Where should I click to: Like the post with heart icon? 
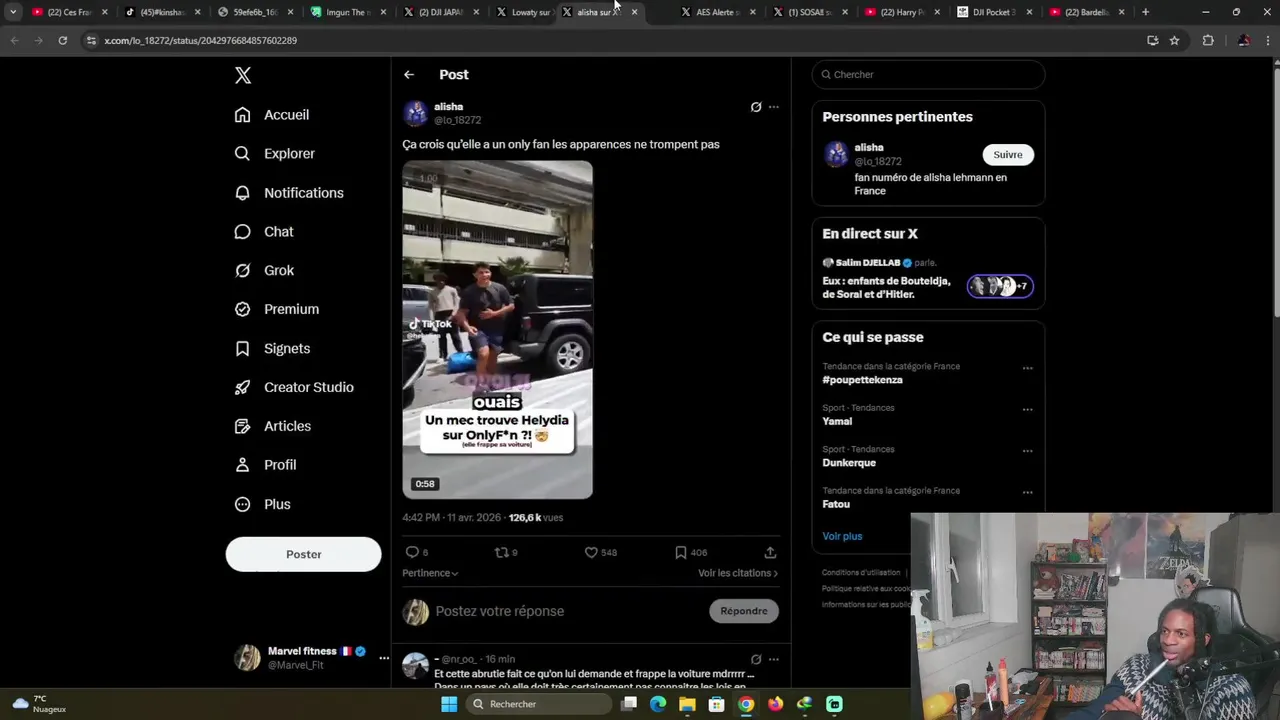(591, 552)
